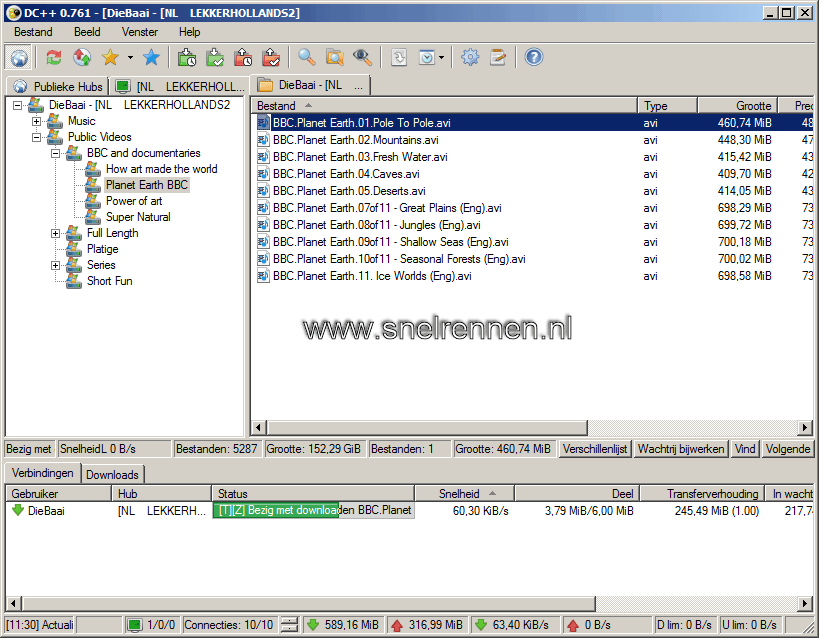Select the Verbindingen tab
The height and width of the screenshot is (638, 819).
[x=43, y=473]
